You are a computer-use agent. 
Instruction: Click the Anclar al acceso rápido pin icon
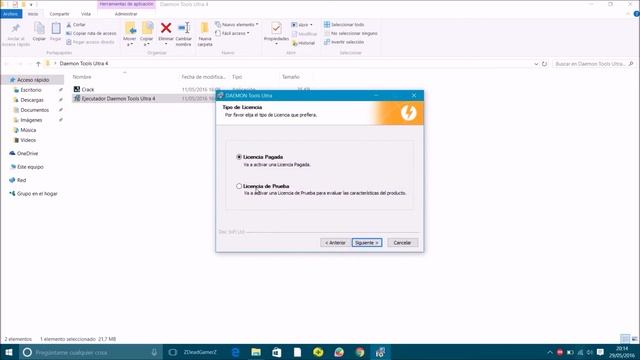point(16,29)
